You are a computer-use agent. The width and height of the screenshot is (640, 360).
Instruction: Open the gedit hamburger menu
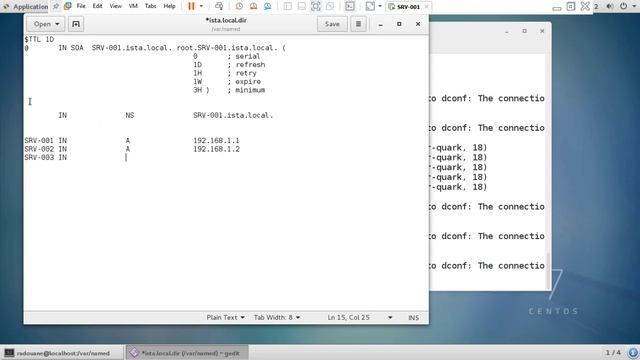358,24
